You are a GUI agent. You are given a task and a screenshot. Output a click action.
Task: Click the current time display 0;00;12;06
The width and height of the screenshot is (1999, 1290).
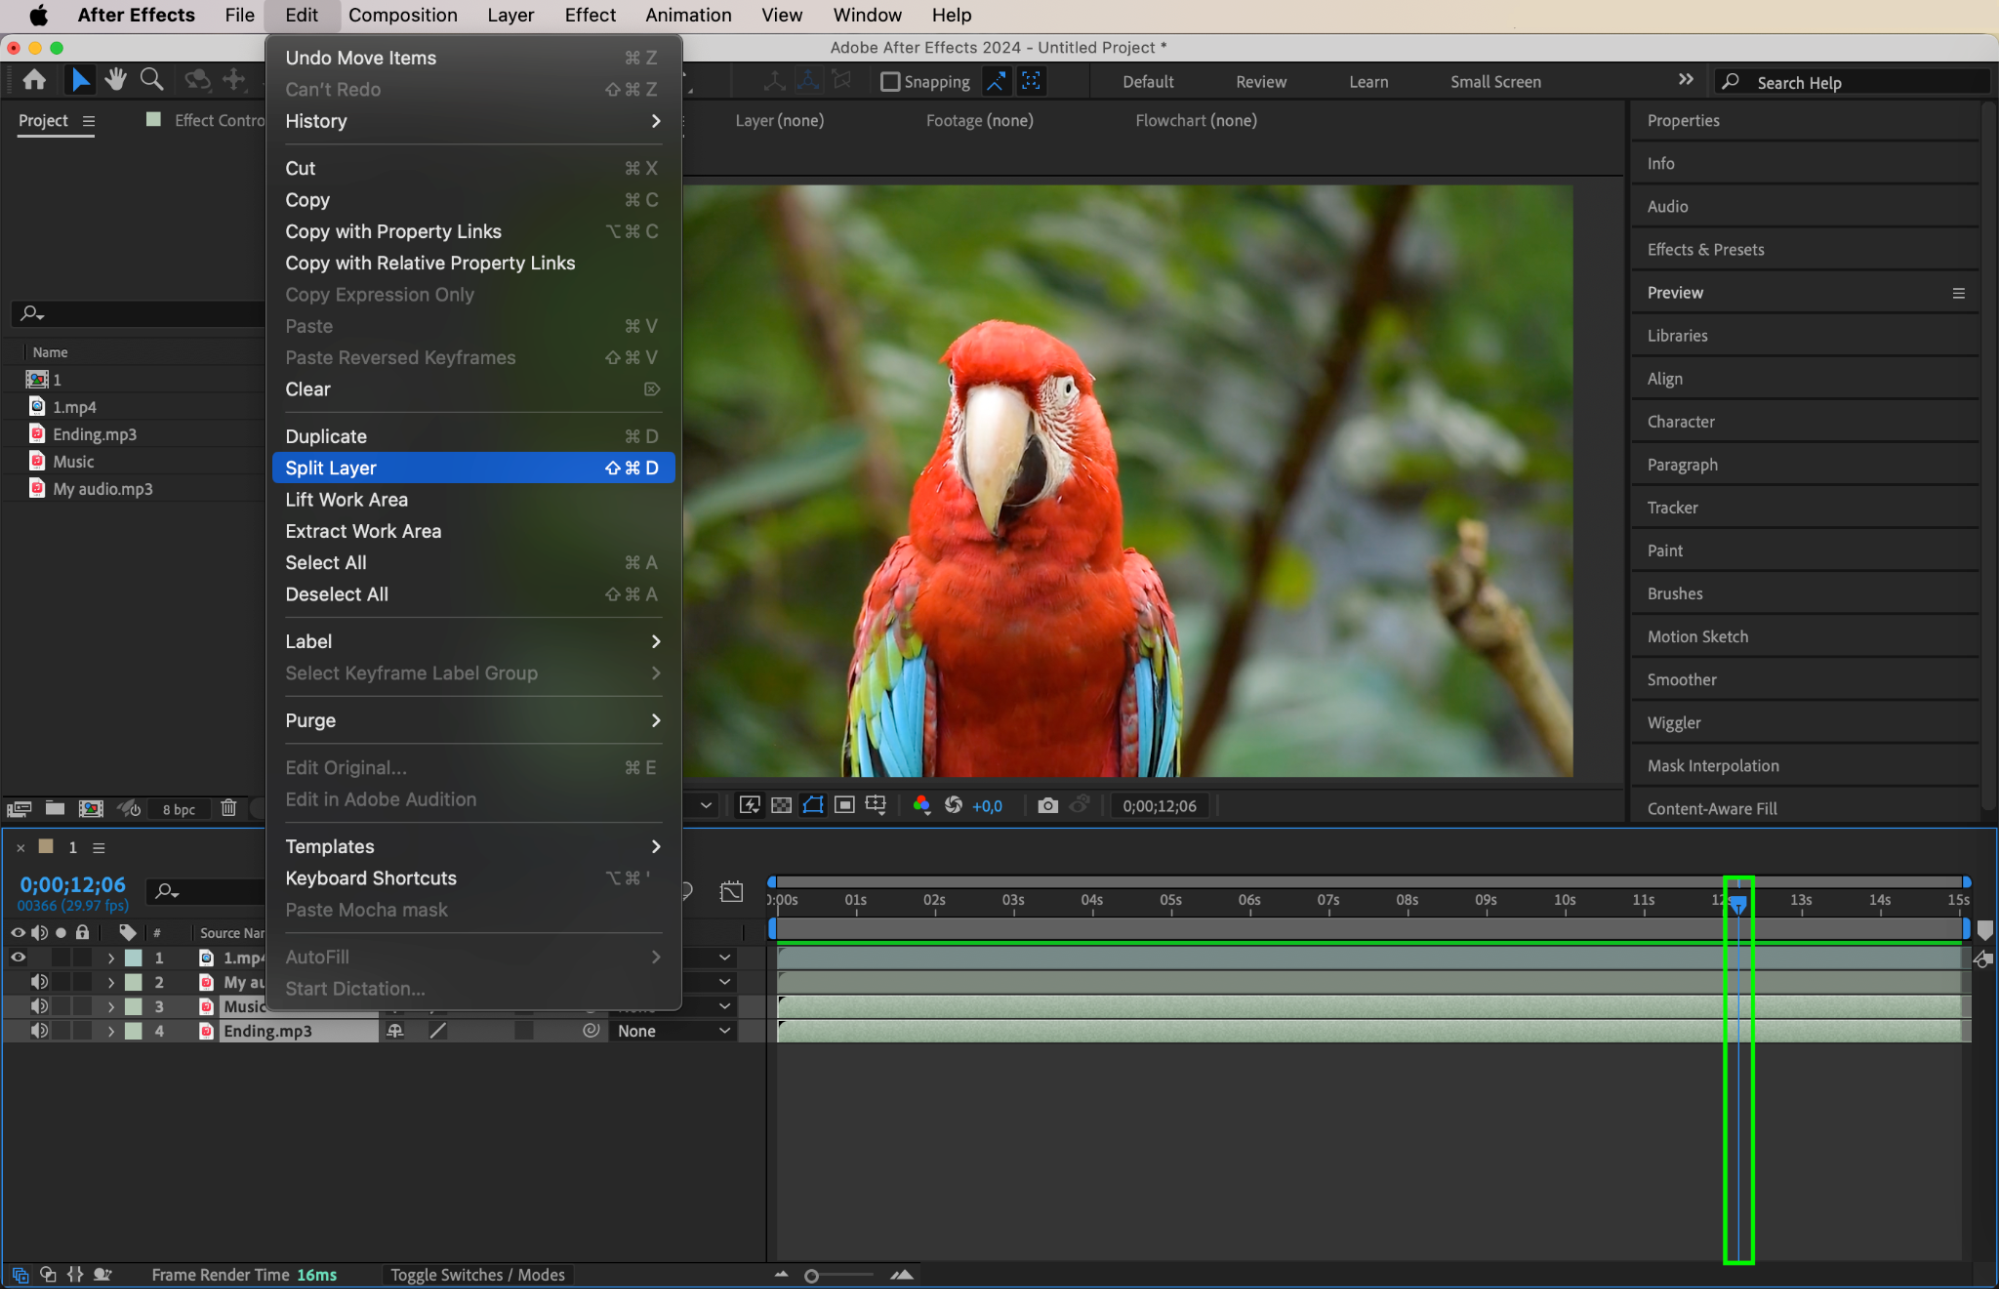pos(71,883)
